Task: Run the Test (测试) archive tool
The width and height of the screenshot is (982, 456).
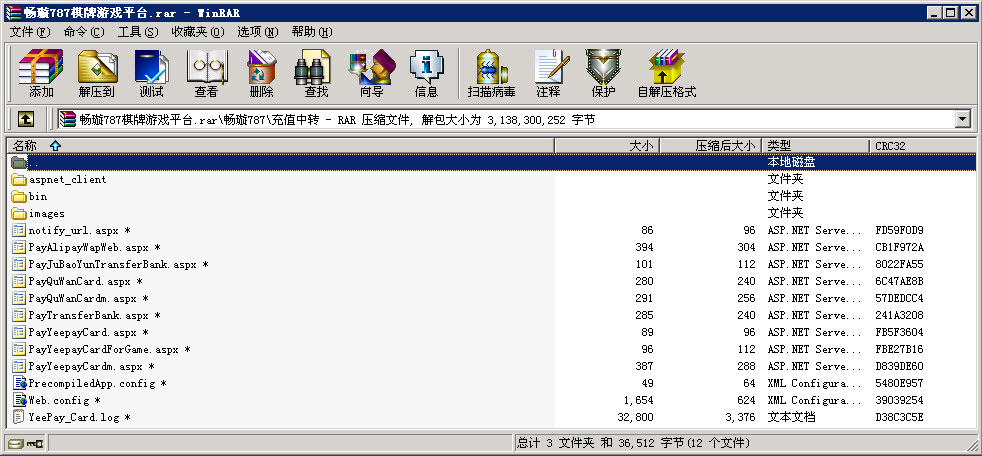Action: [x=151, y=73]
